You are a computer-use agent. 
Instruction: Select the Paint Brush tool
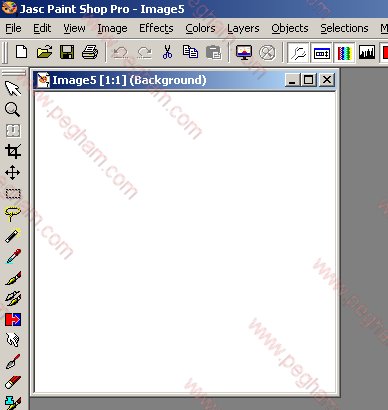point(13,278)
